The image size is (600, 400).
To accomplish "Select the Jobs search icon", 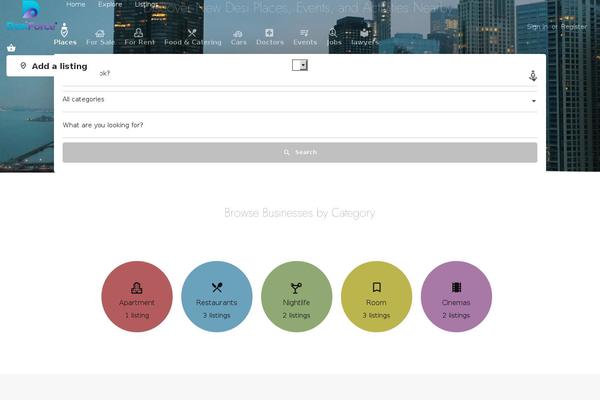I will (333, 37).
